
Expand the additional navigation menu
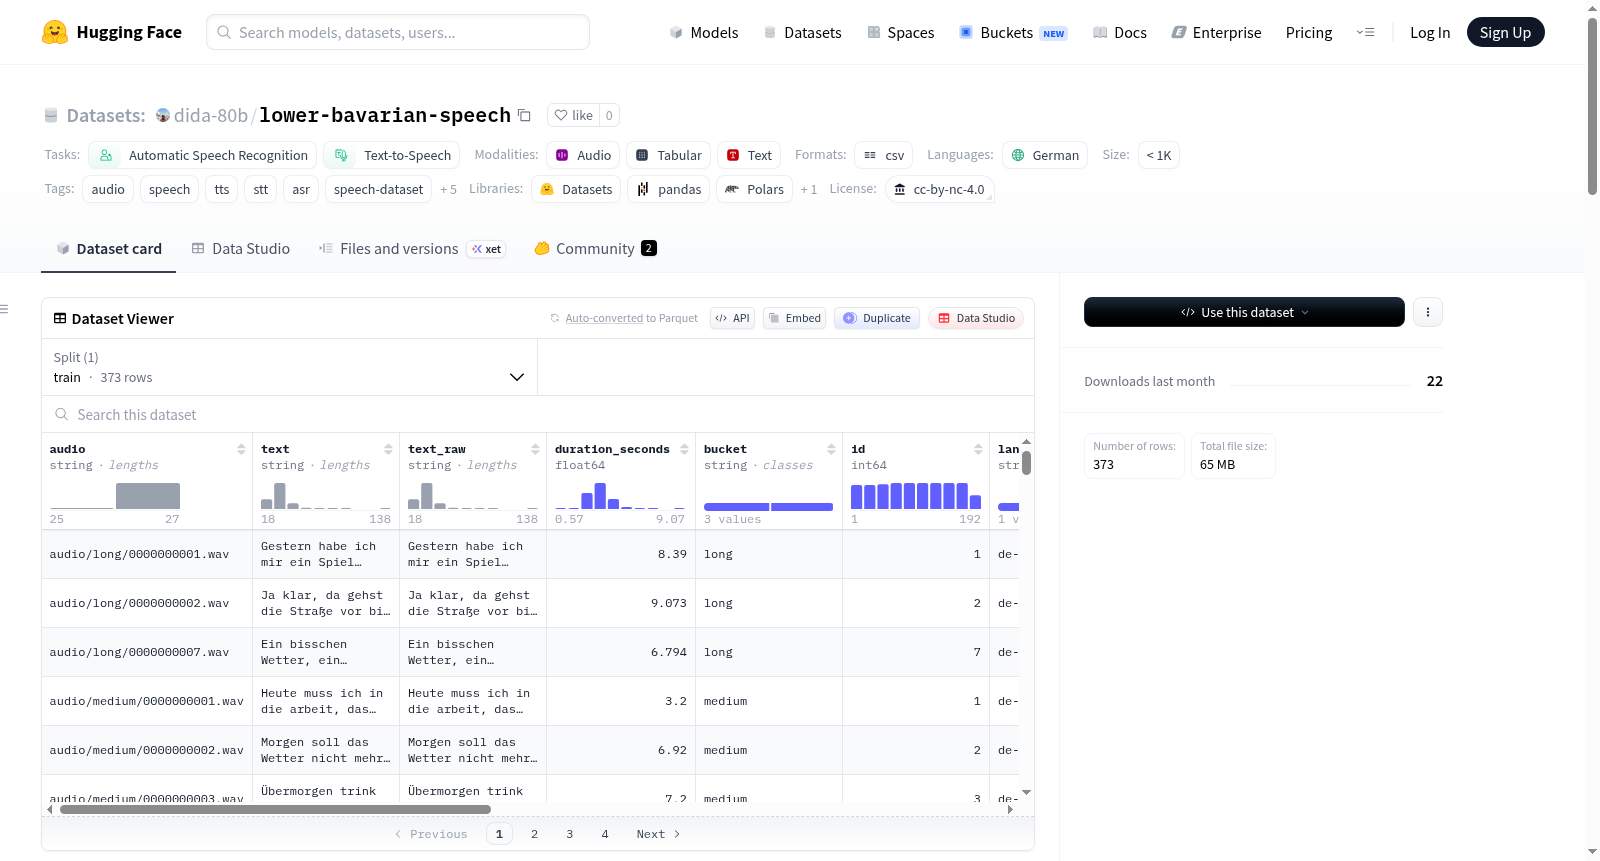(1365, 32)
